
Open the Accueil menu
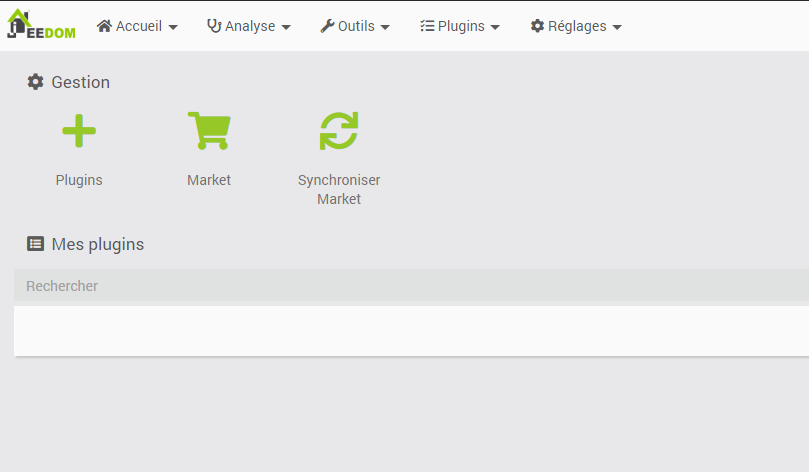tap(137, 26)
